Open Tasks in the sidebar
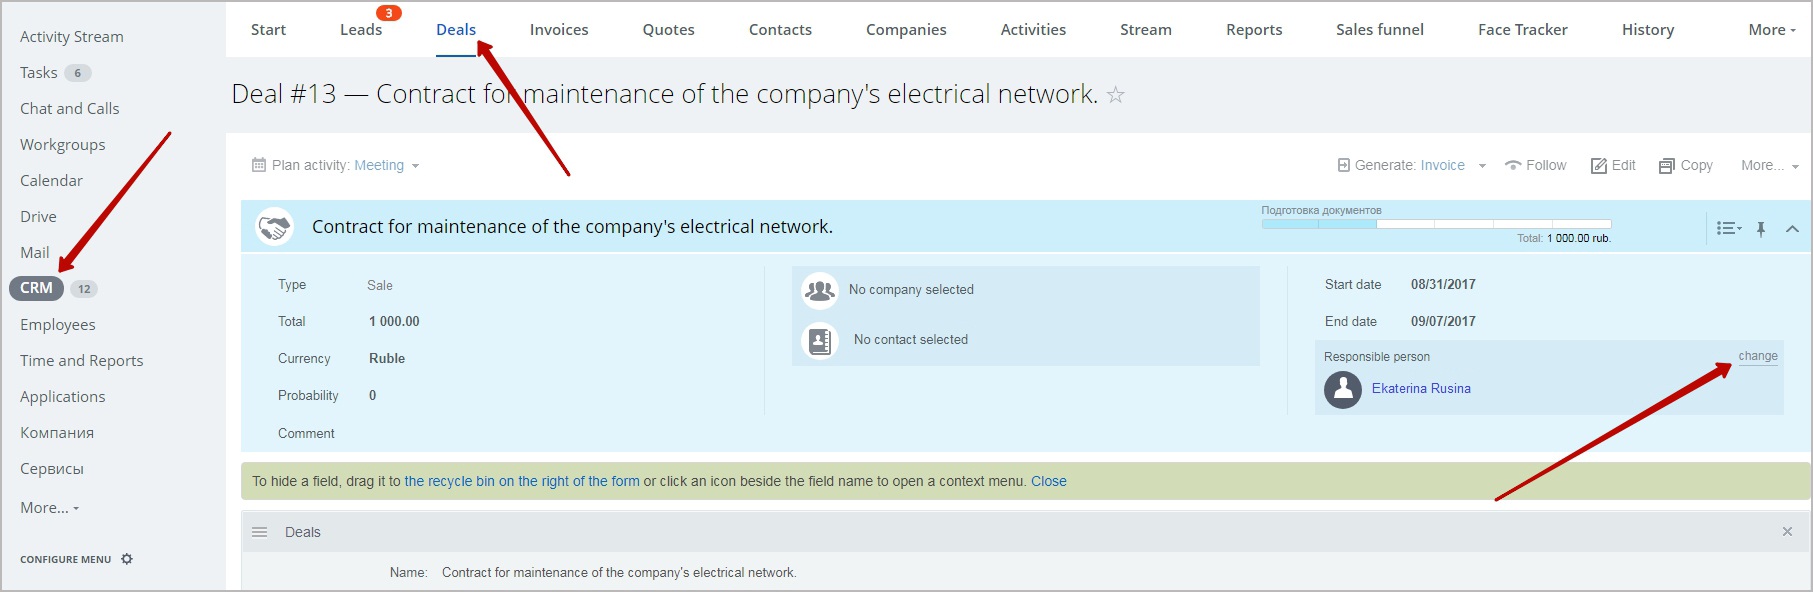Image resolution: width=1813 pixels, height=592 pixels. pyautogui.click(x=39, y=73)
